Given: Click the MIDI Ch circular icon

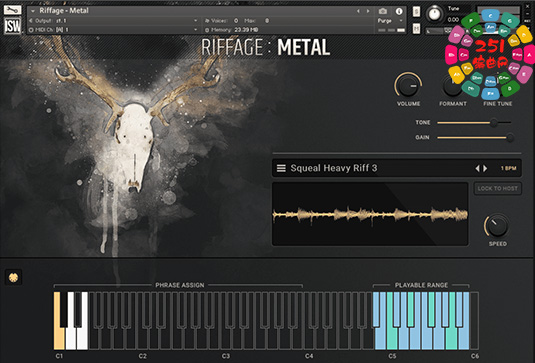Looking at the screenshot, I should pyautogui.click(x=31, y=30).
